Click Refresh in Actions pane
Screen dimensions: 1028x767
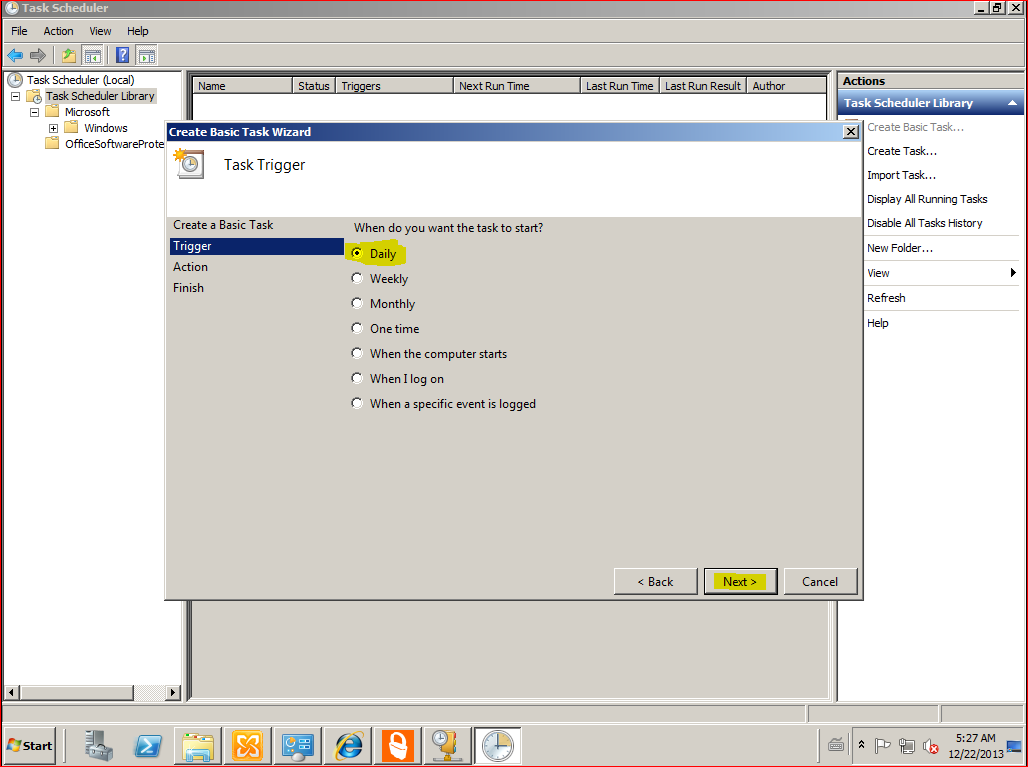tap(886, 298)
